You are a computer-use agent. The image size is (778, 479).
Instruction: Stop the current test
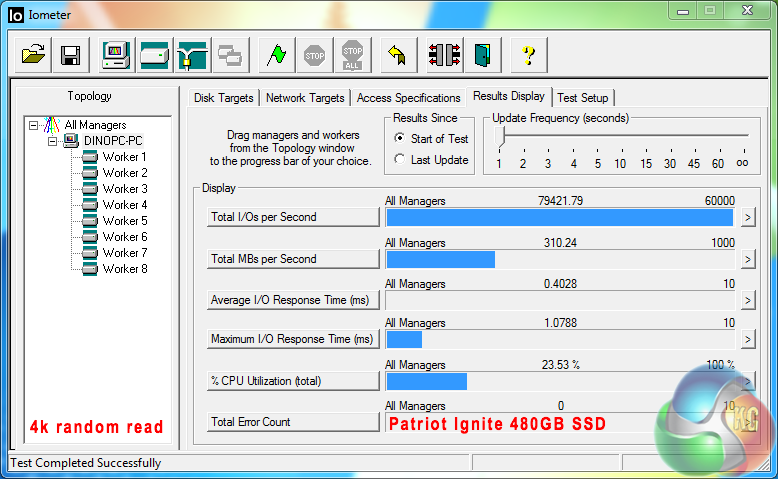tap(314, 55)
